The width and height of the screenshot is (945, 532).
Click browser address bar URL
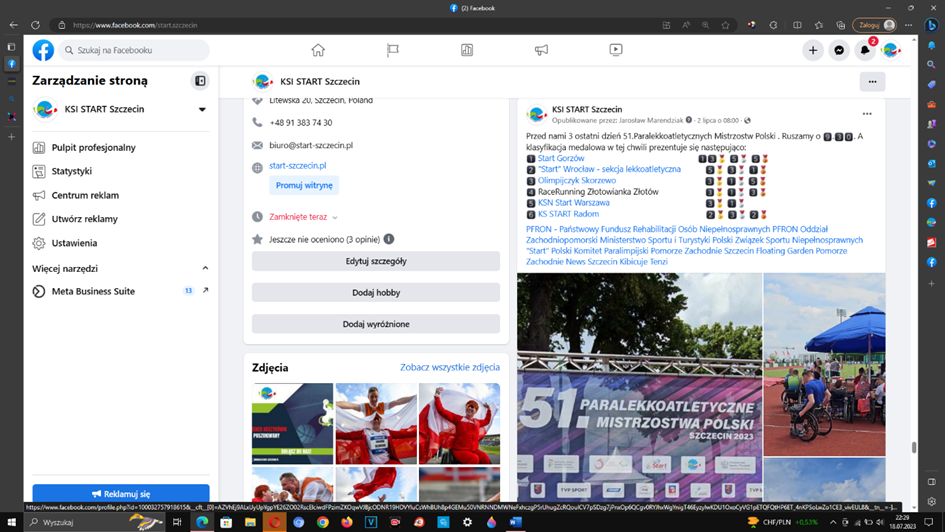[135, 25]
